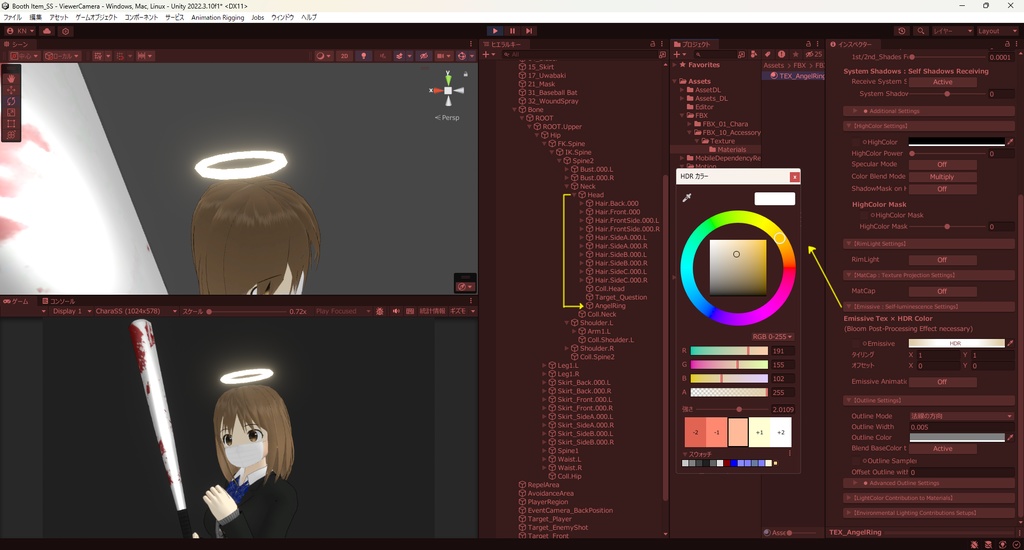Image resolution: width=1024 pixels, height=550 pixels.
Task: Select TEX_AngelRing material asset
Action: [x=797, y=76]
